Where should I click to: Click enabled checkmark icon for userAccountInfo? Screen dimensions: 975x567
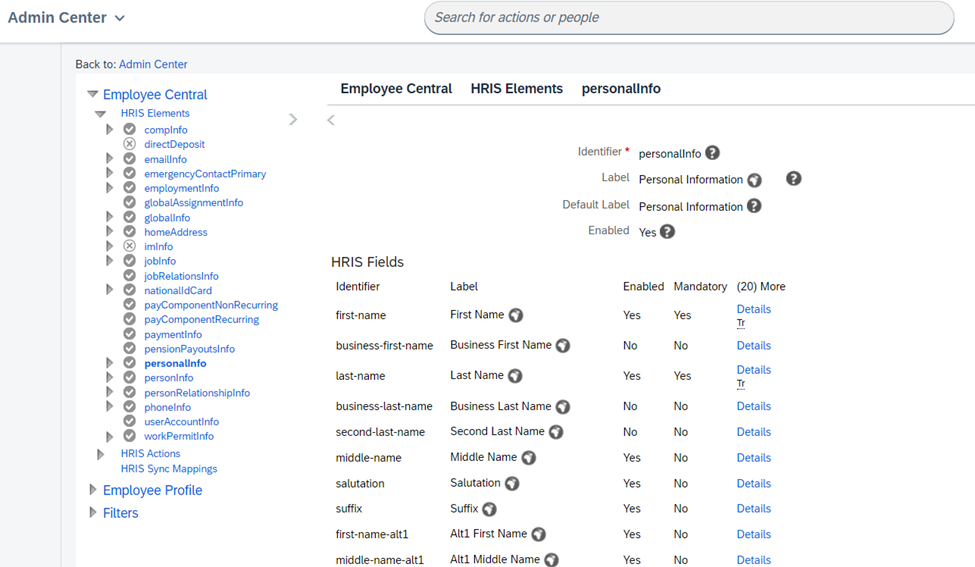click(129, 421)
